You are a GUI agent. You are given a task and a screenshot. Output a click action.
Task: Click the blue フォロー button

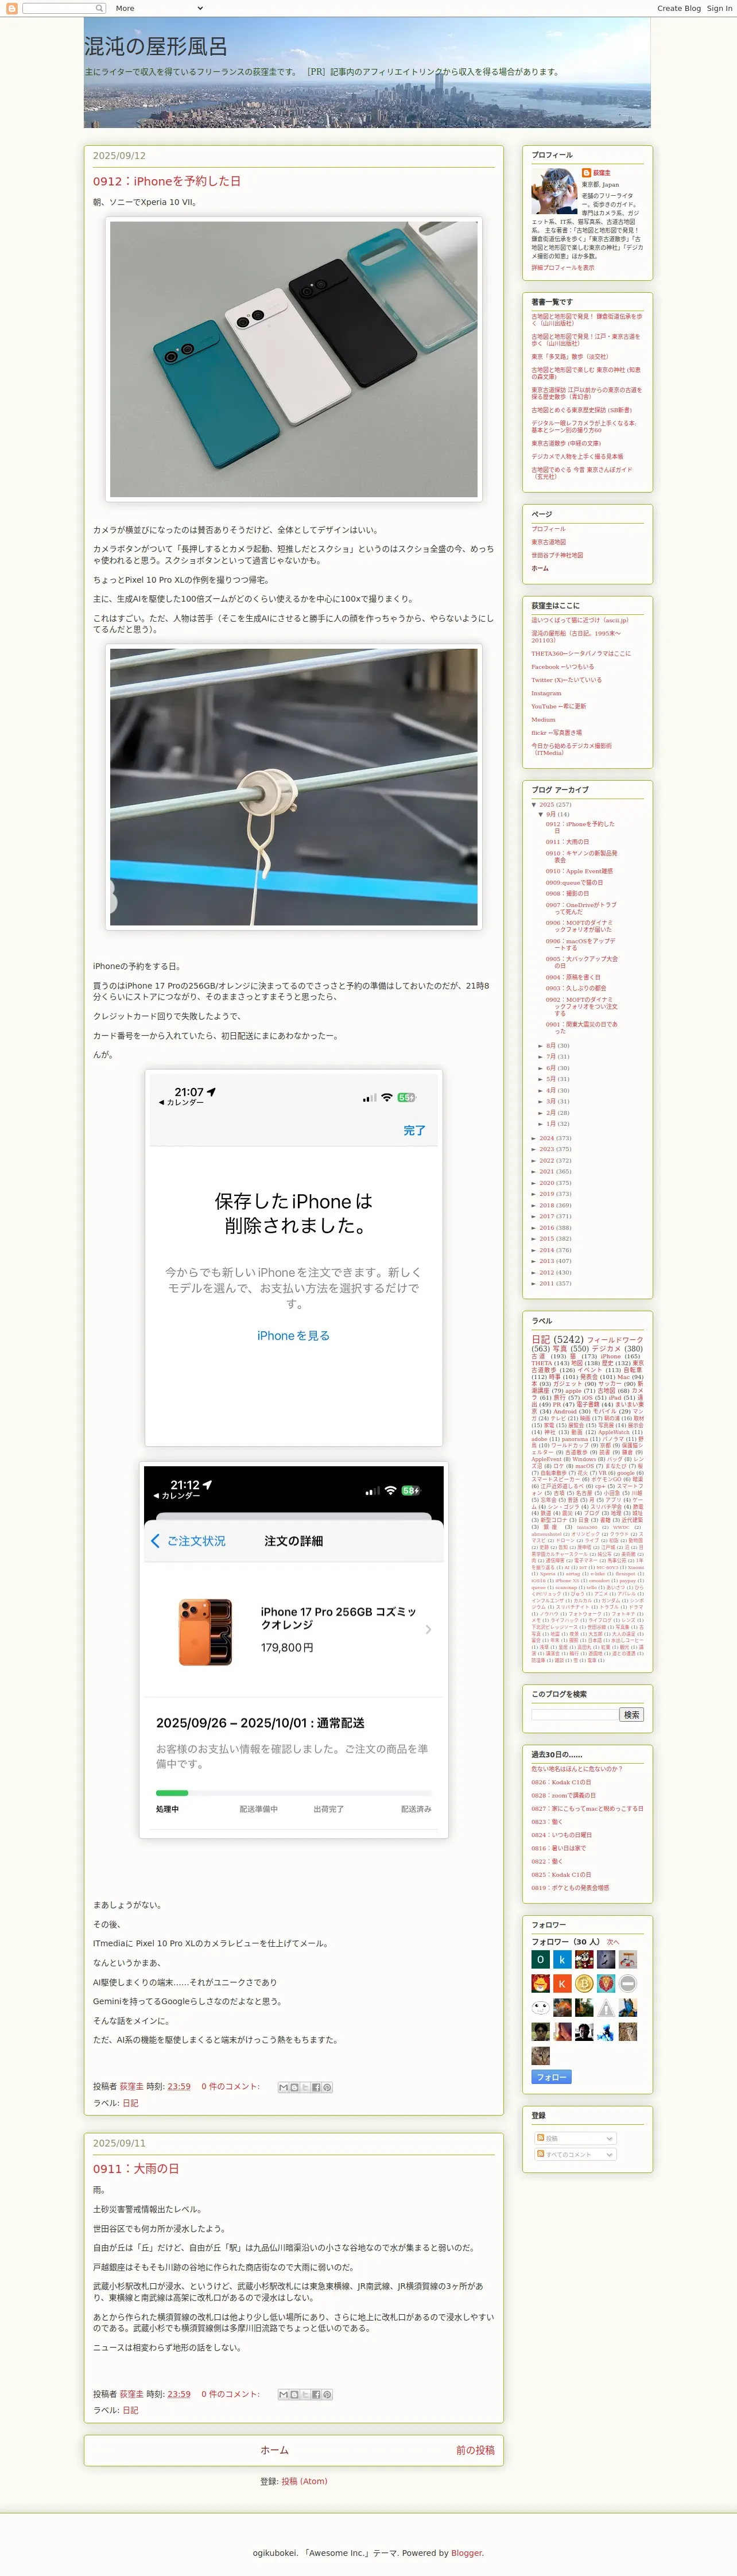click(551, 2077)
